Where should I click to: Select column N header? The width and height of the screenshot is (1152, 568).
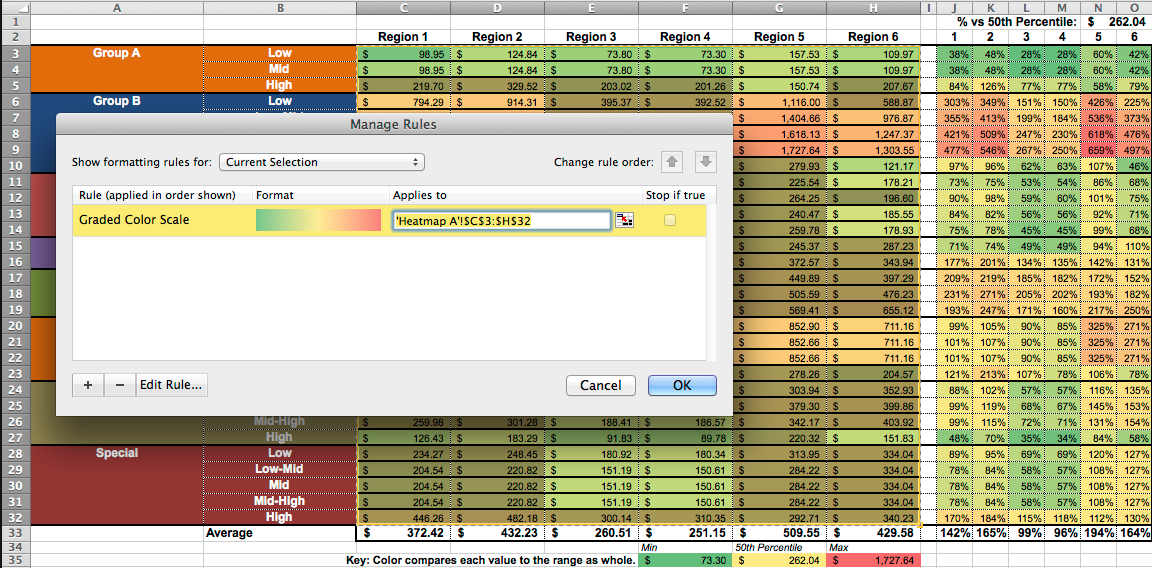click(1098, 7)
